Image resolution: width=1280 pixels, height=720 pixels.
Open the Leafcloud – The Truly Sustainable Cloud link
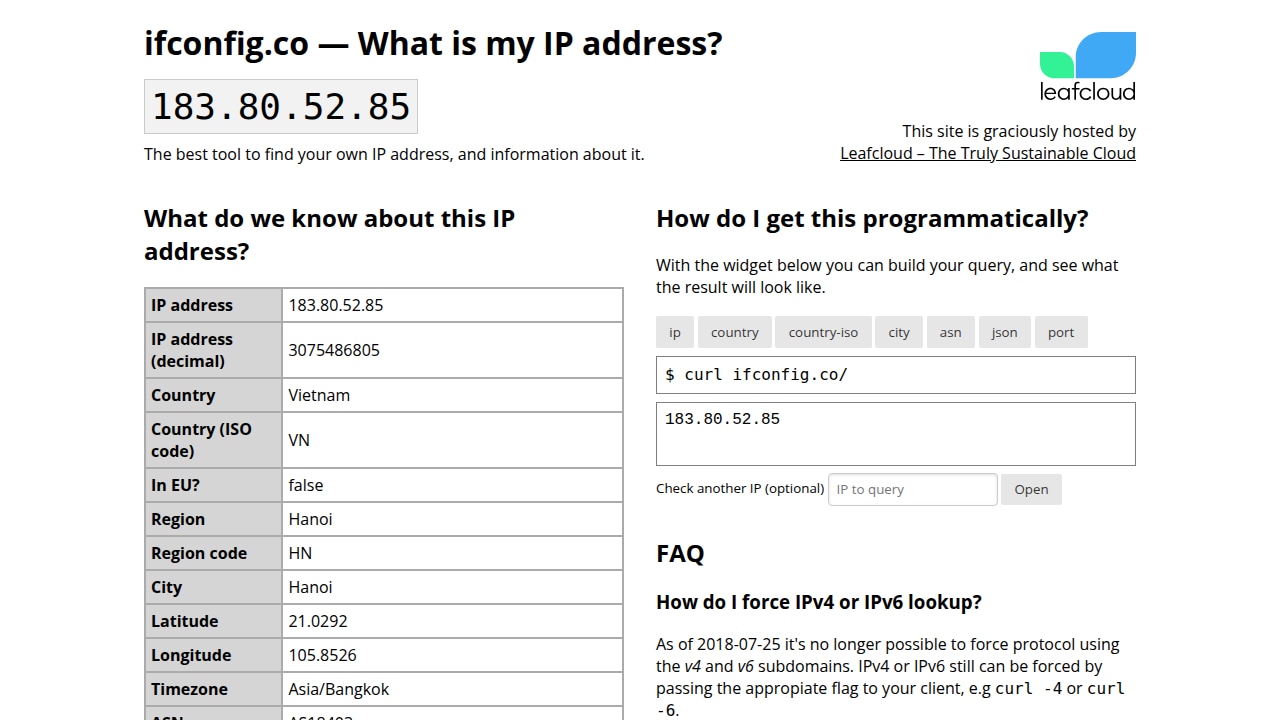pos(988,153)
